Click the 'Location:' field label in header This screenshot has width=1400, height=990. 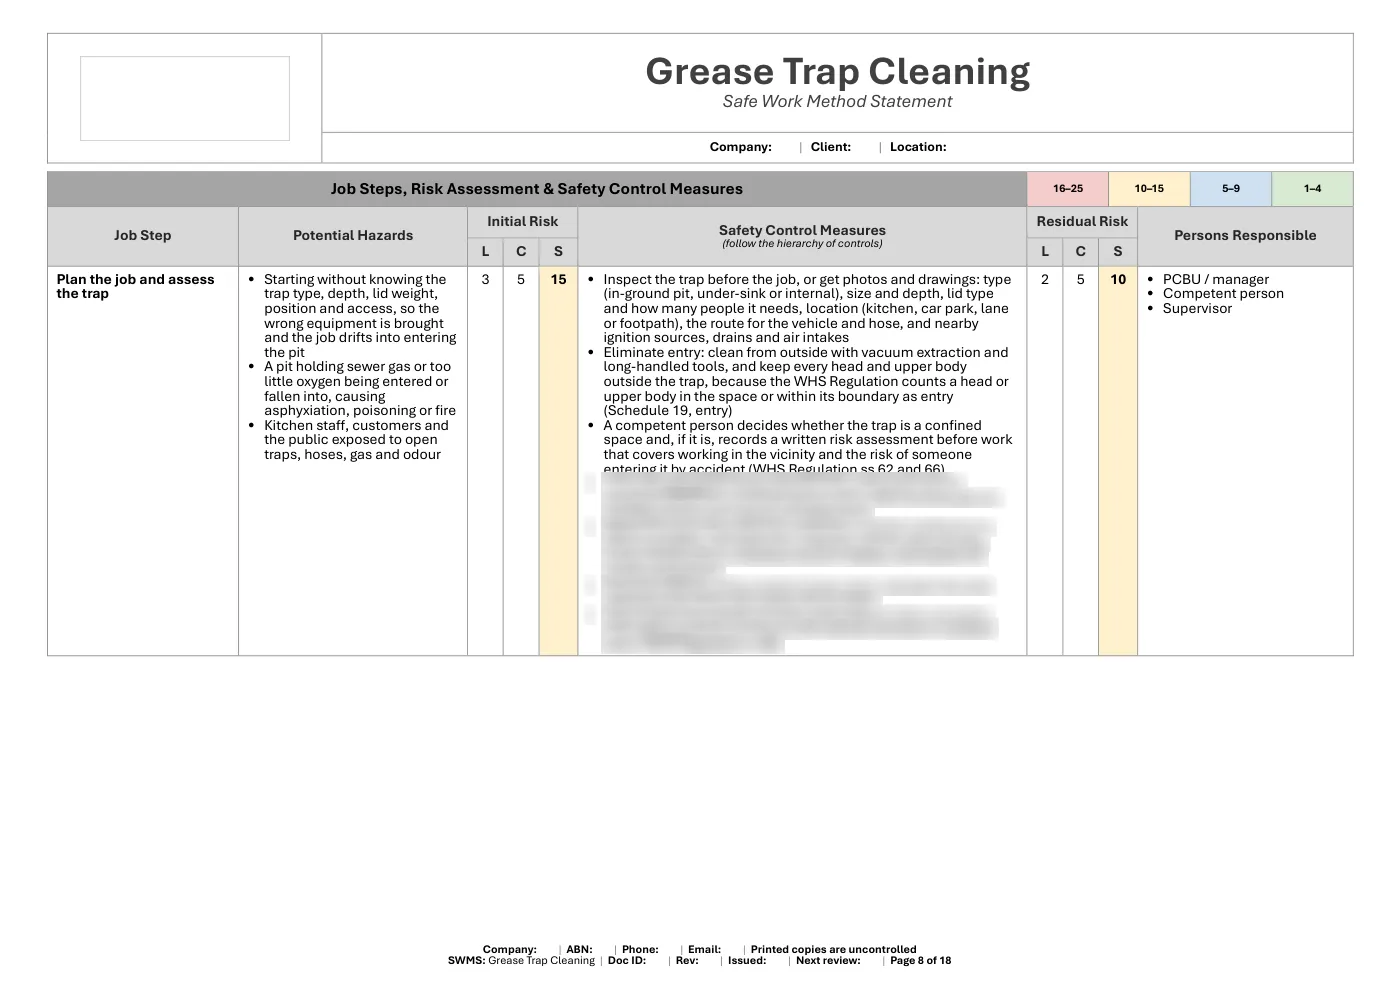pyautogui.click(x=918, y=147)
